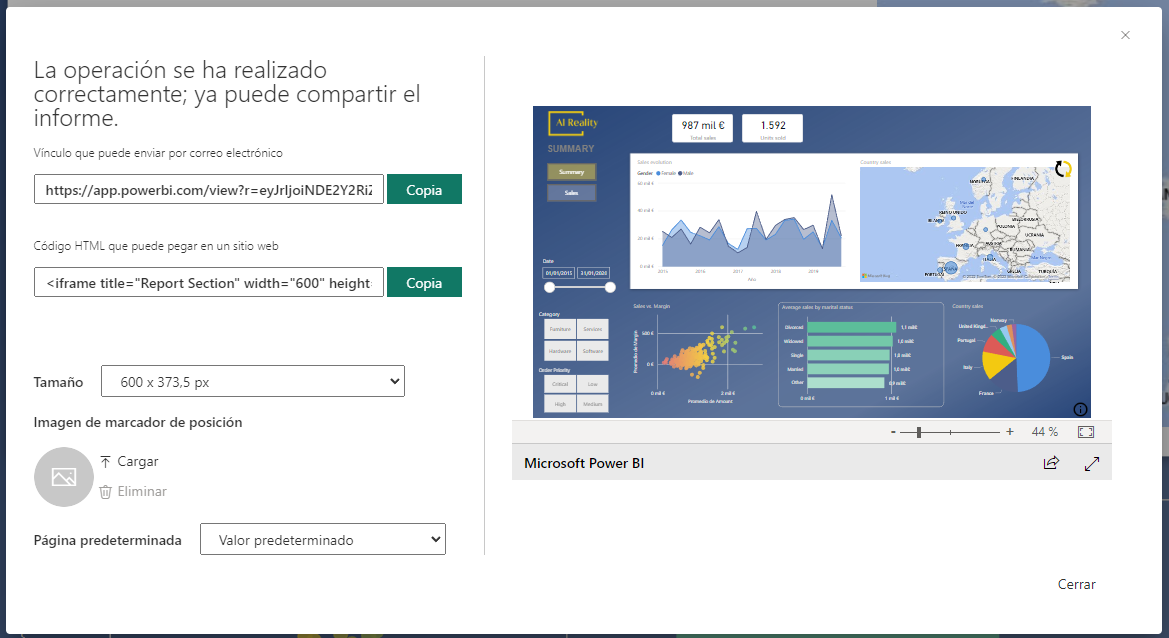
Task: Click the share icon in the Power BI footer
Action: [x=1051, y=463]
